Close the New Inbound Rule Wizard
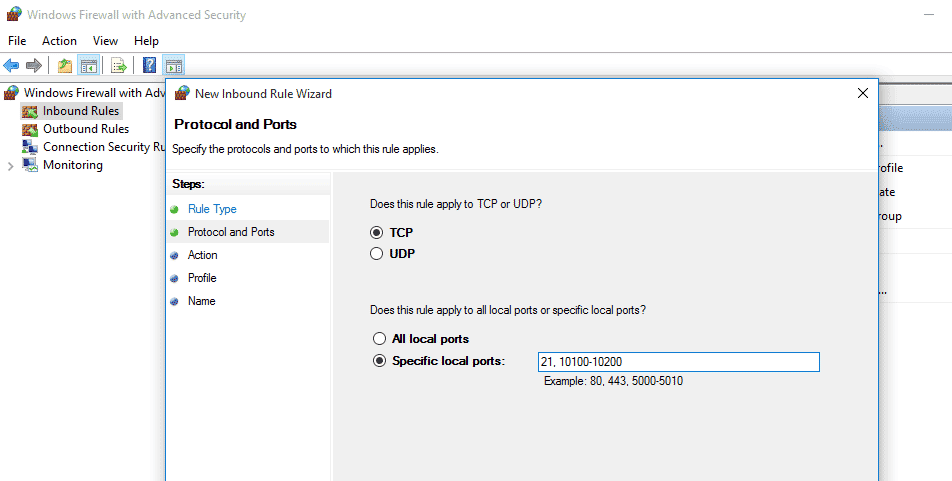 click(x=863, y=93)
